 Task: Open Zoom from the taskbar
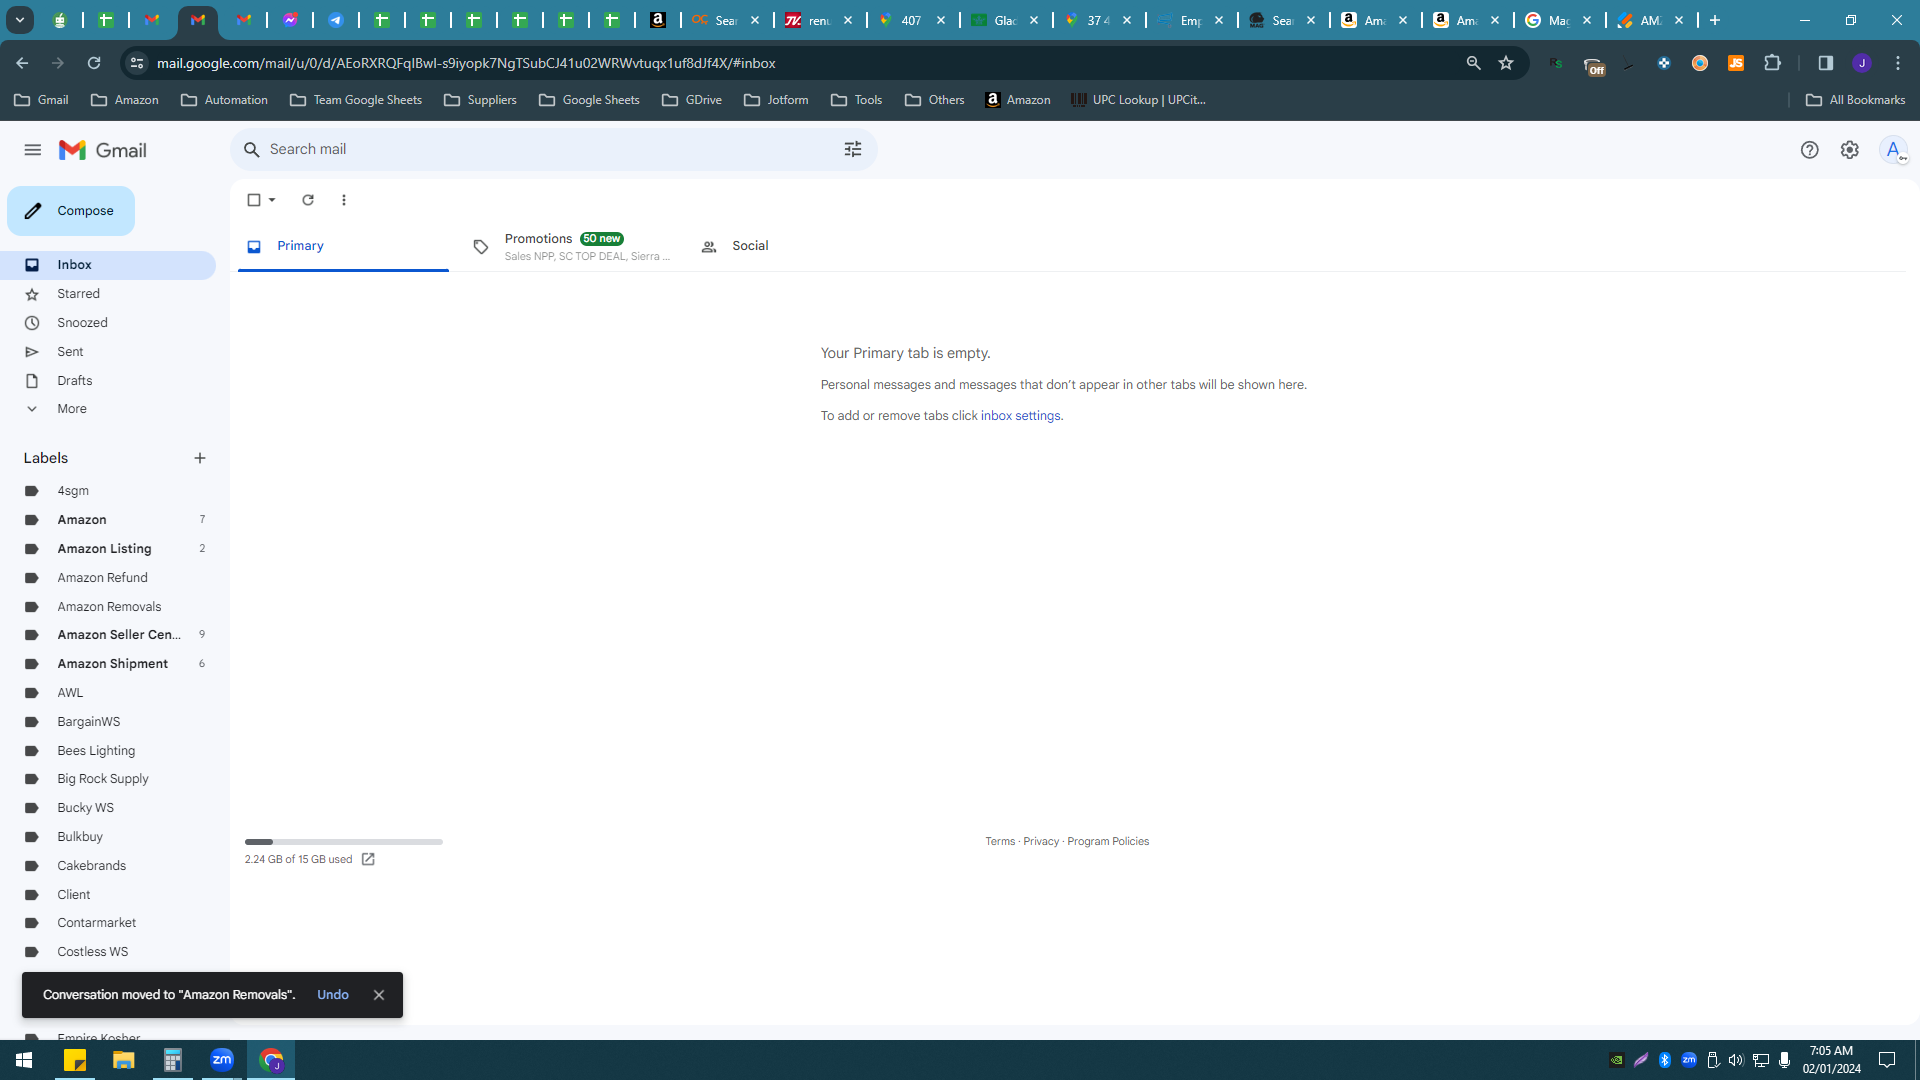222,1060
